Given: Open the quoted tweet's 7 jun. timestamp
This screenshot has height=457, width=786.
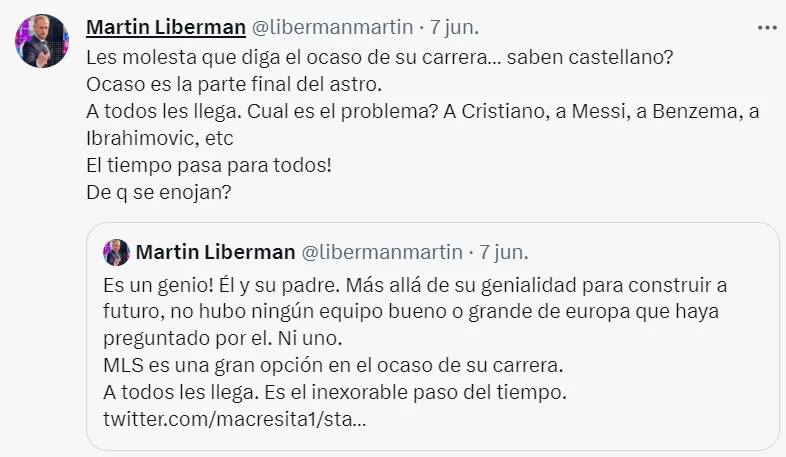Looking at the screenshot, I should tap(504, 251).
